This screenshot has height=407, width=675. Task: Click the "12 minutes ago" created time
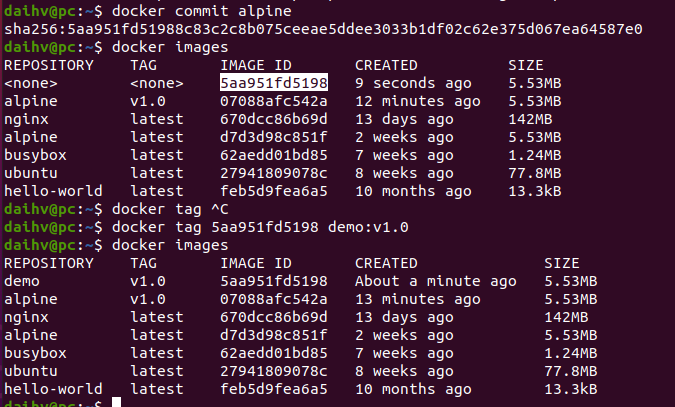(x=417, y=100)
